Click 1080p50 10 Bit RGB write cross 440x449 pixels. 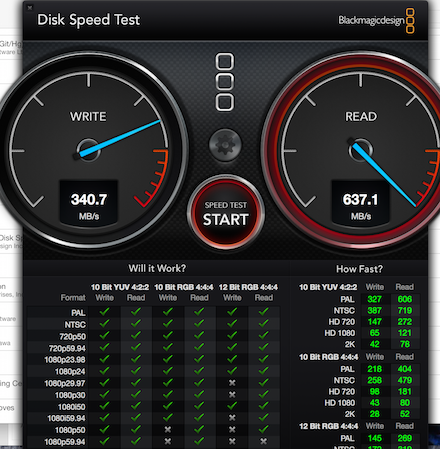(x=168, y=430)
